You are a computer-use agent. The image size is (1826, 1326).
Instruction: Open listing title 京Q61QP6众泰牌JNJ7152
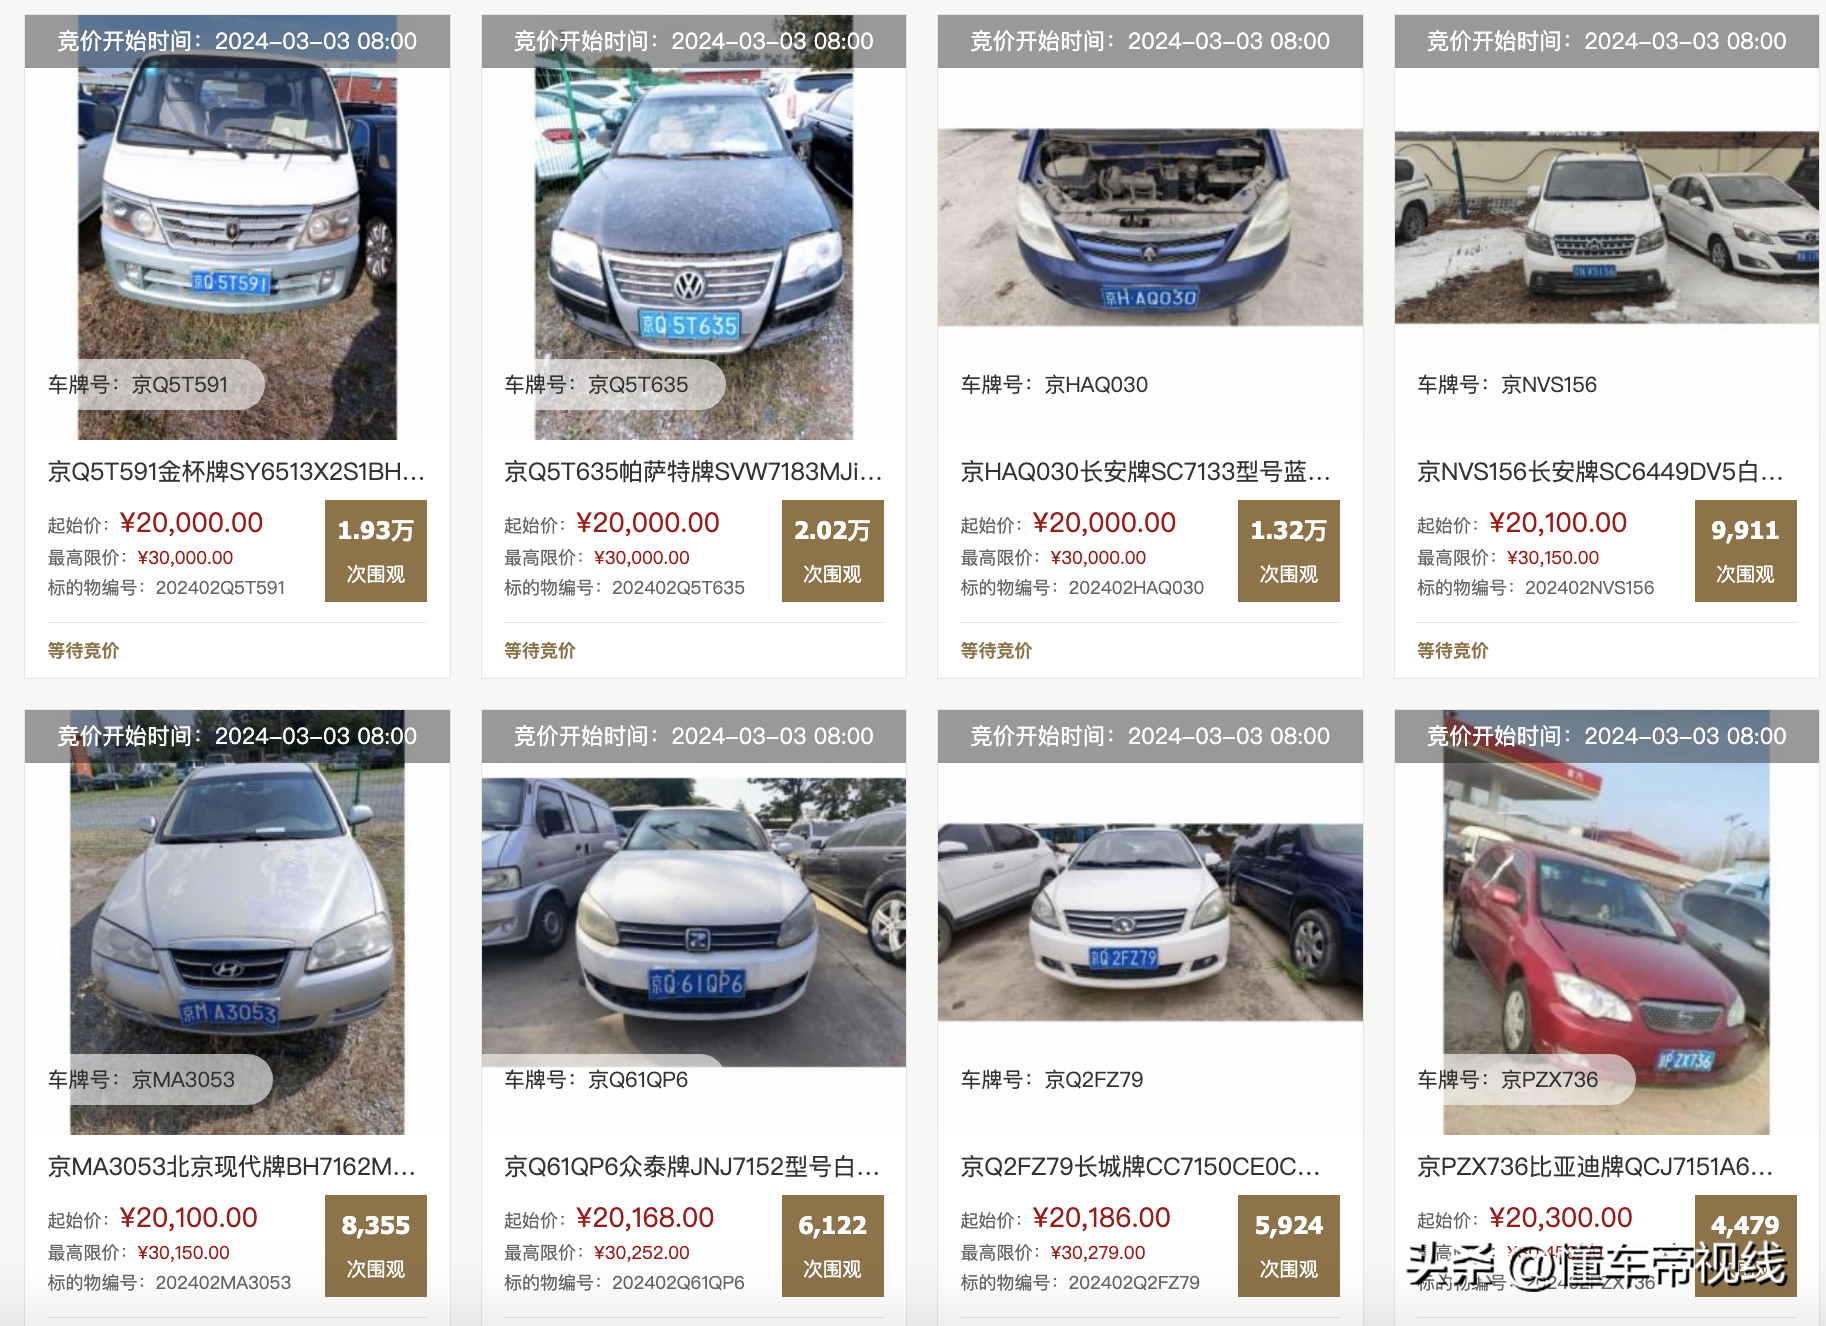(x=691, y=1166)
